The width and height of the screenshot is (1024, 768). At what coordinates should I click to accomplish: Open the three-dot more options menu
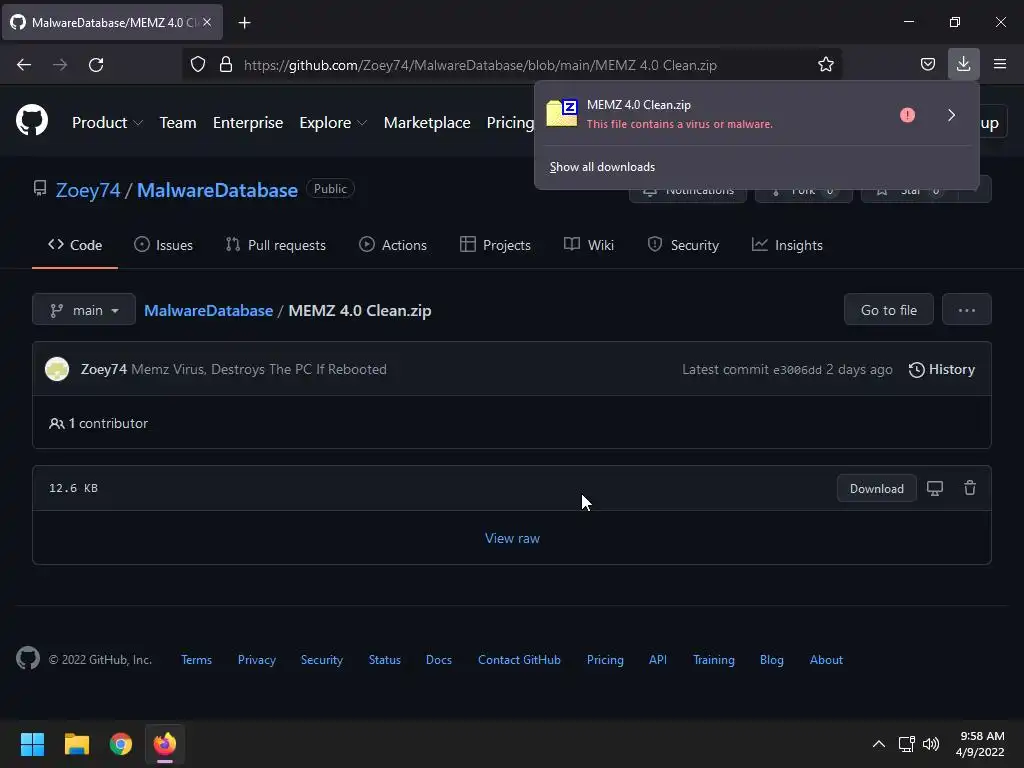coord(967,310)
